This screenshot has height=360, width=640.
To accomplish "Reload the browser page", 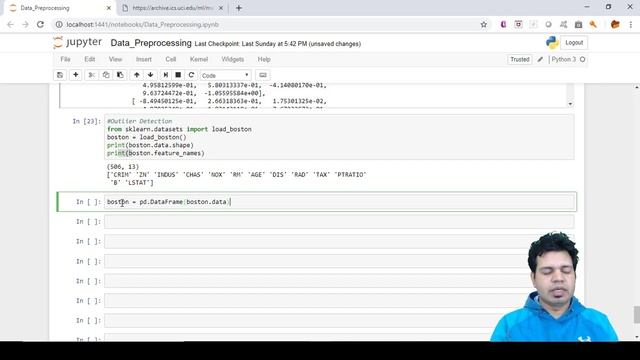I will (x=40, y=24).
